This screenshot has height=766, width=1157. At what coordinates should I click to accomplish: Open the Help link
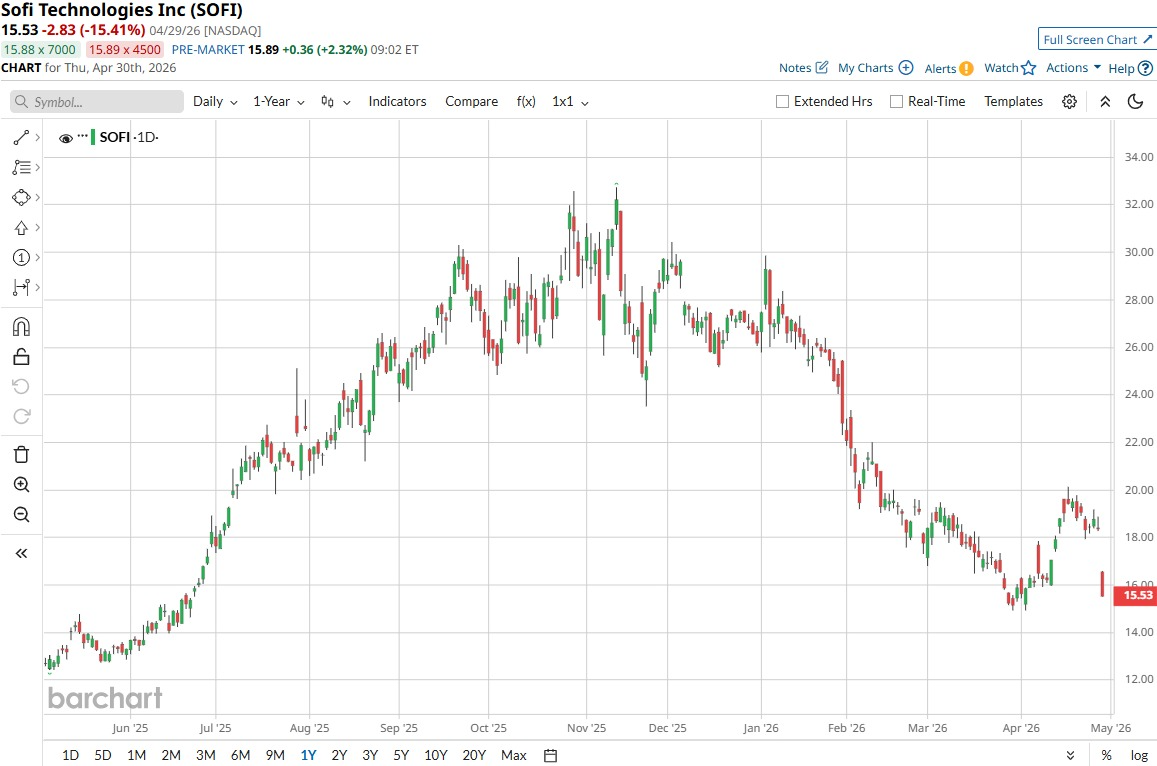tap(1130, 69)
